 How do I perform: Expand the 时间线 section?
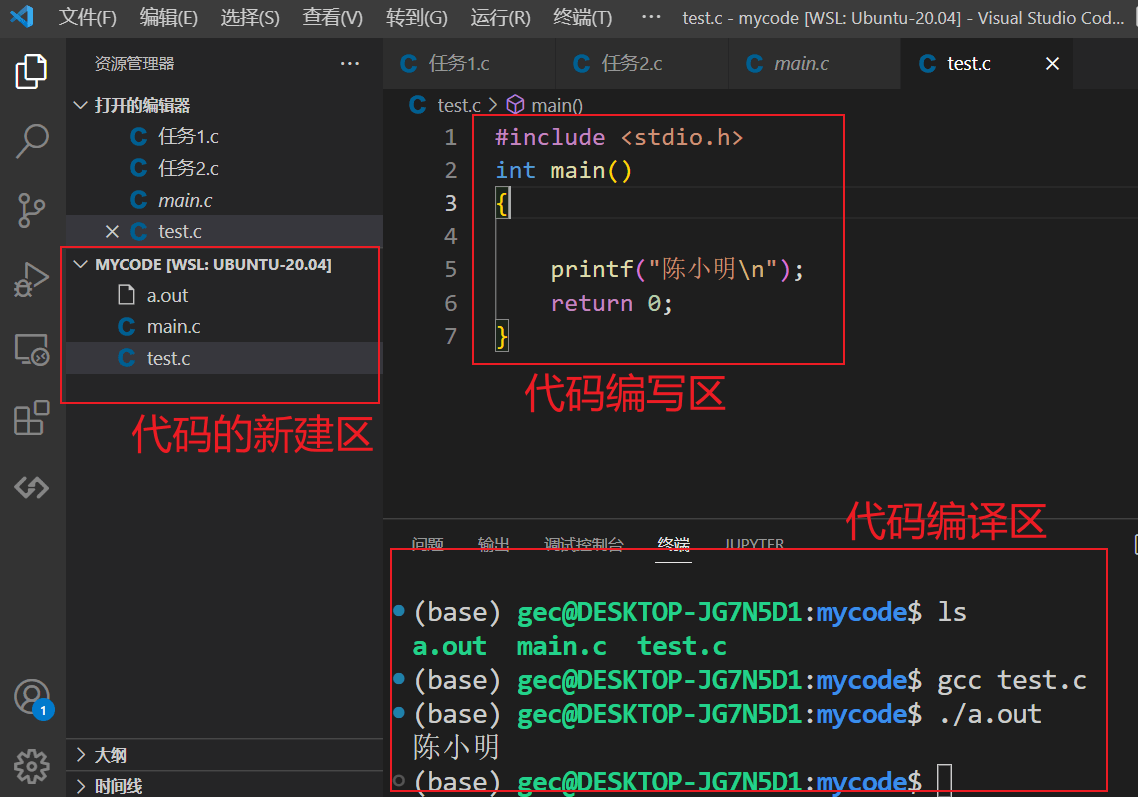[x=224, y=785]
